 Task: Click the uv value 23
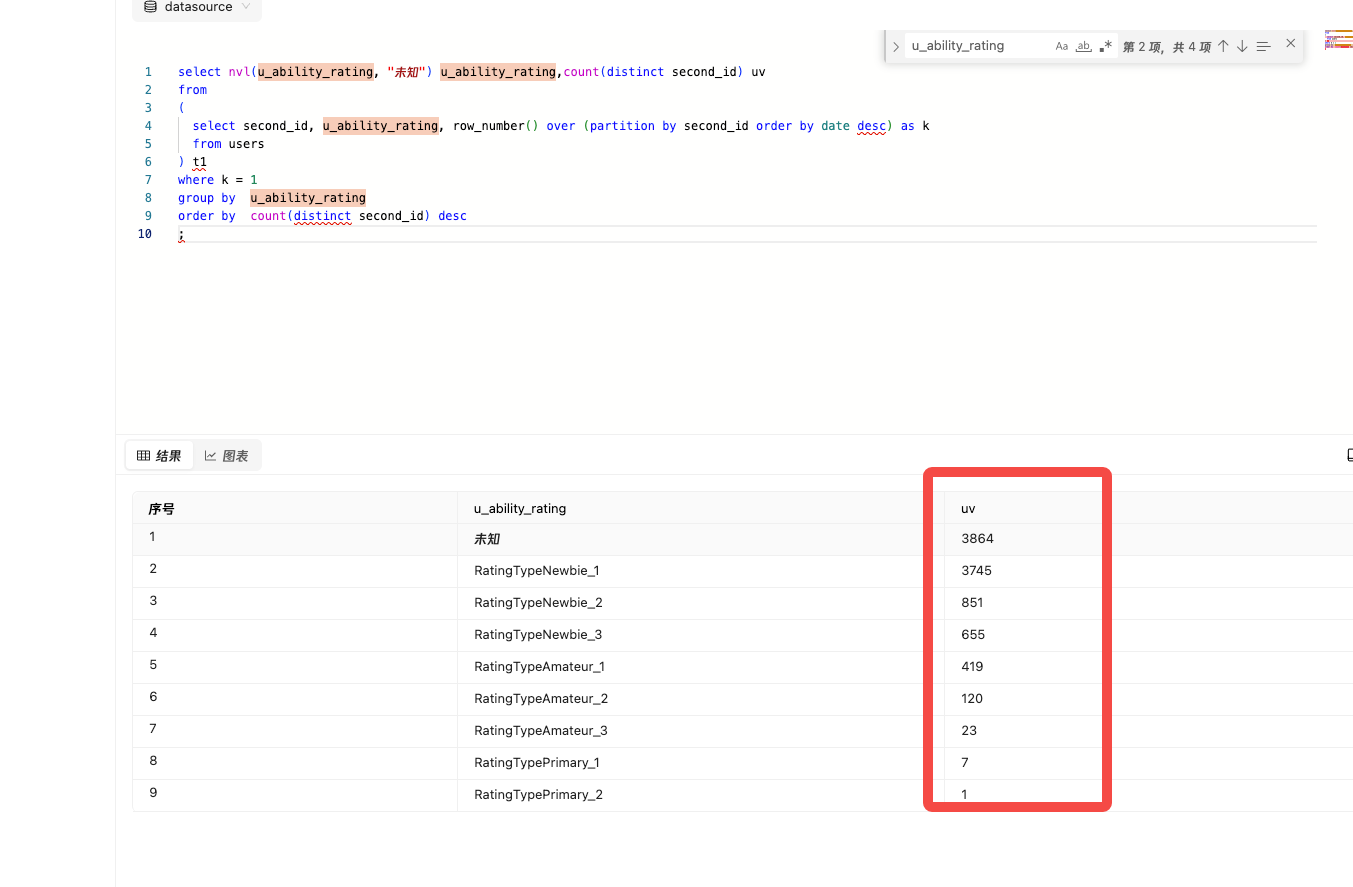[x=969, y=731]
